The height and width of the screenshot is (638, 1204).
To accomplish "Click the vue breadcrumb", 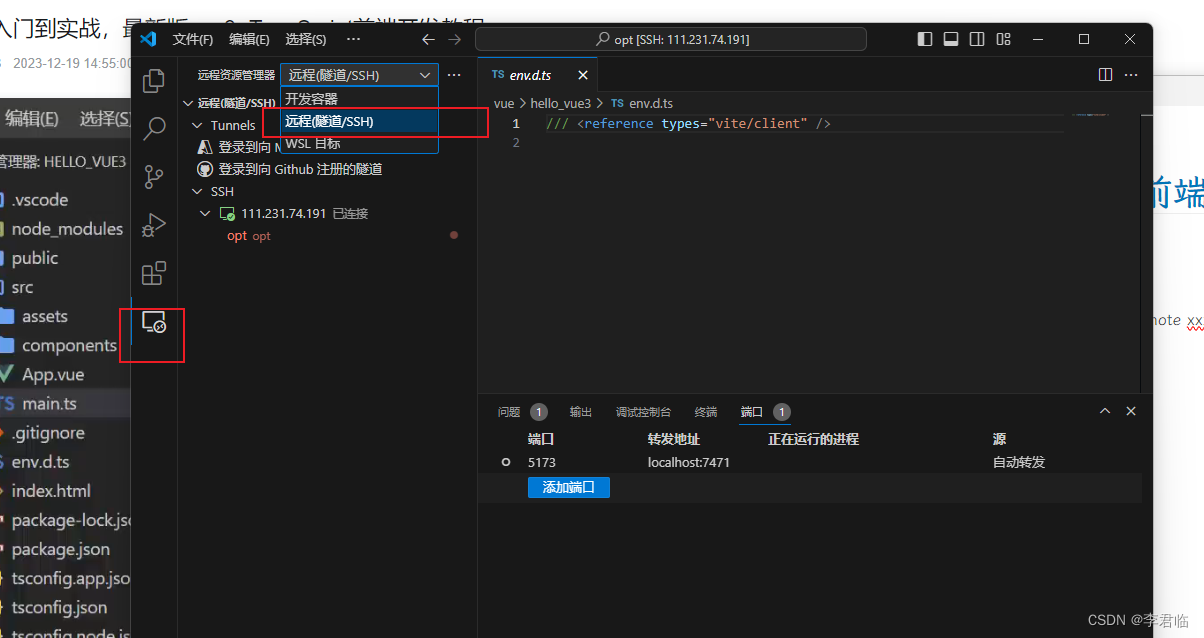I will 504,103.
